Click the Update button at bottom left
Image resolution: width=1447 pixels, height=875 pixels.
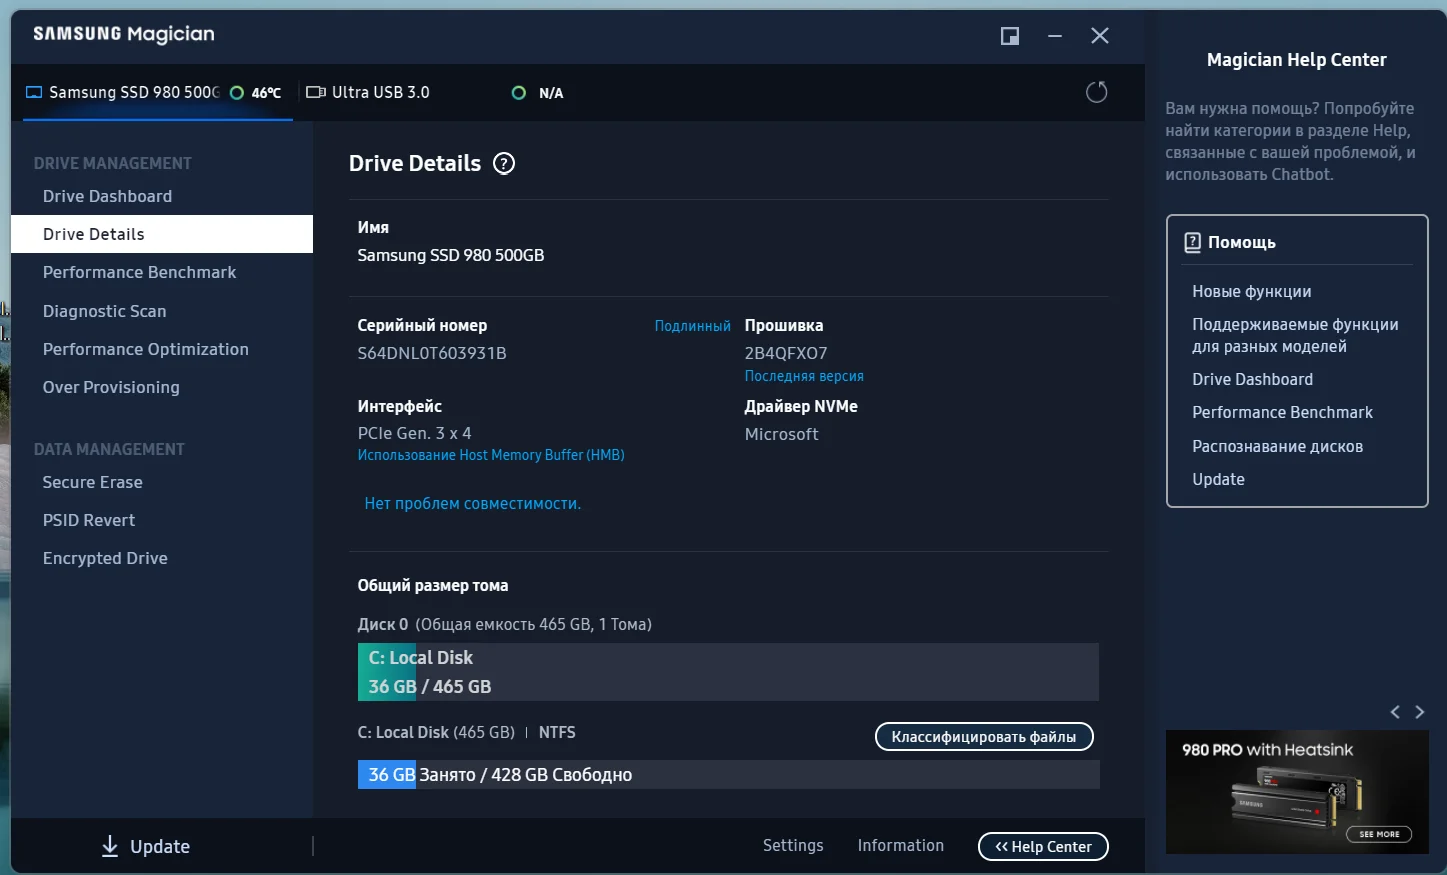(x=146, y=846)
